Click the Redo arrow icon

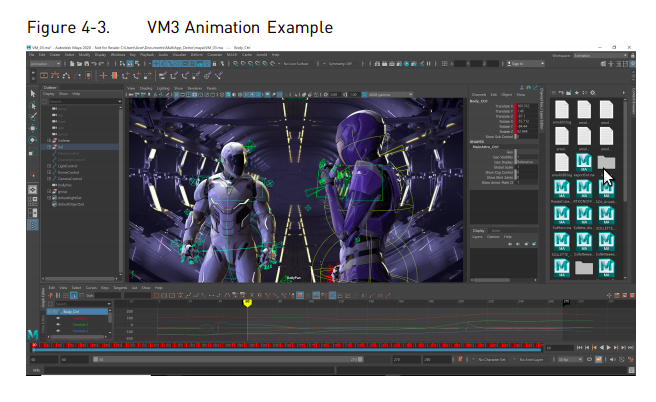click(101, 64)
